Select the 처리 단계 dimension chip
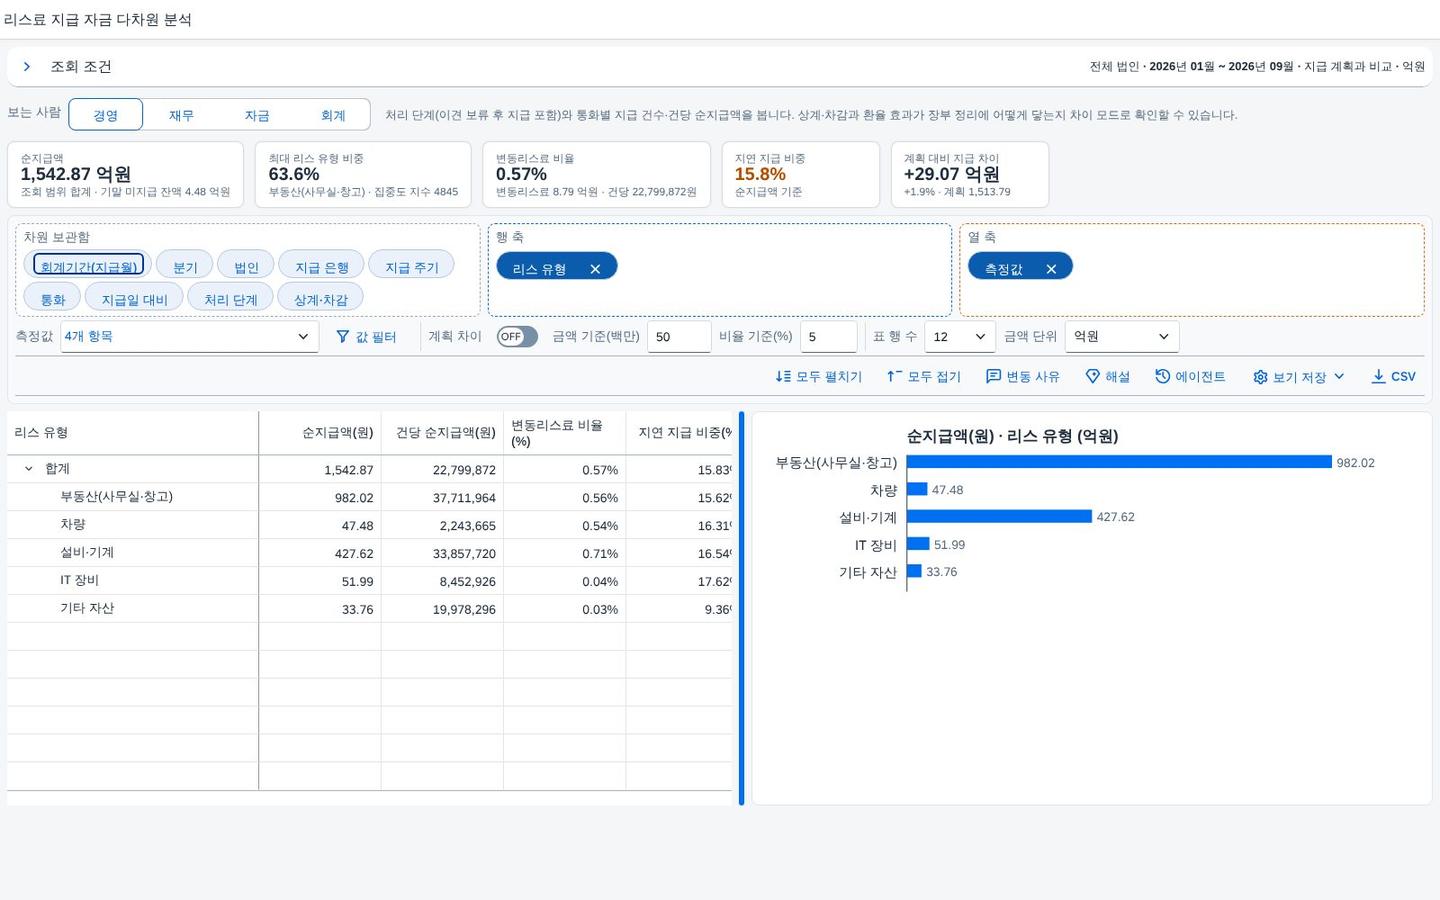The image size is (1440, 900). click(x=230, y=298)
